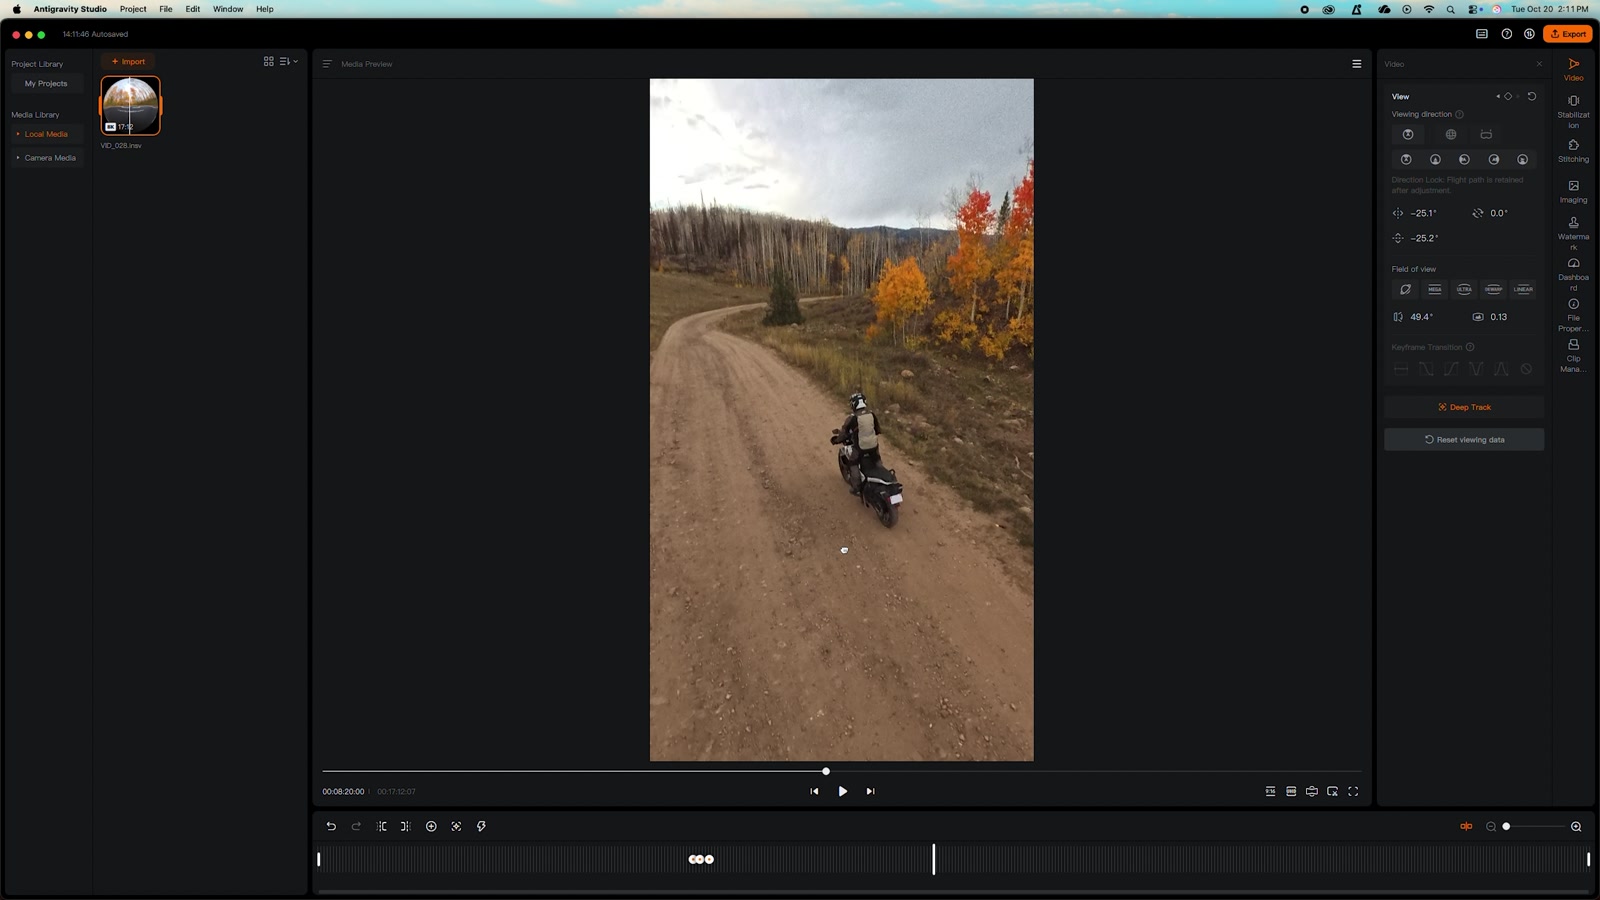This screenshot has width=1600, height=900.
Task: Open the Antigravity Studio app menu
Action: coord(70,9)
